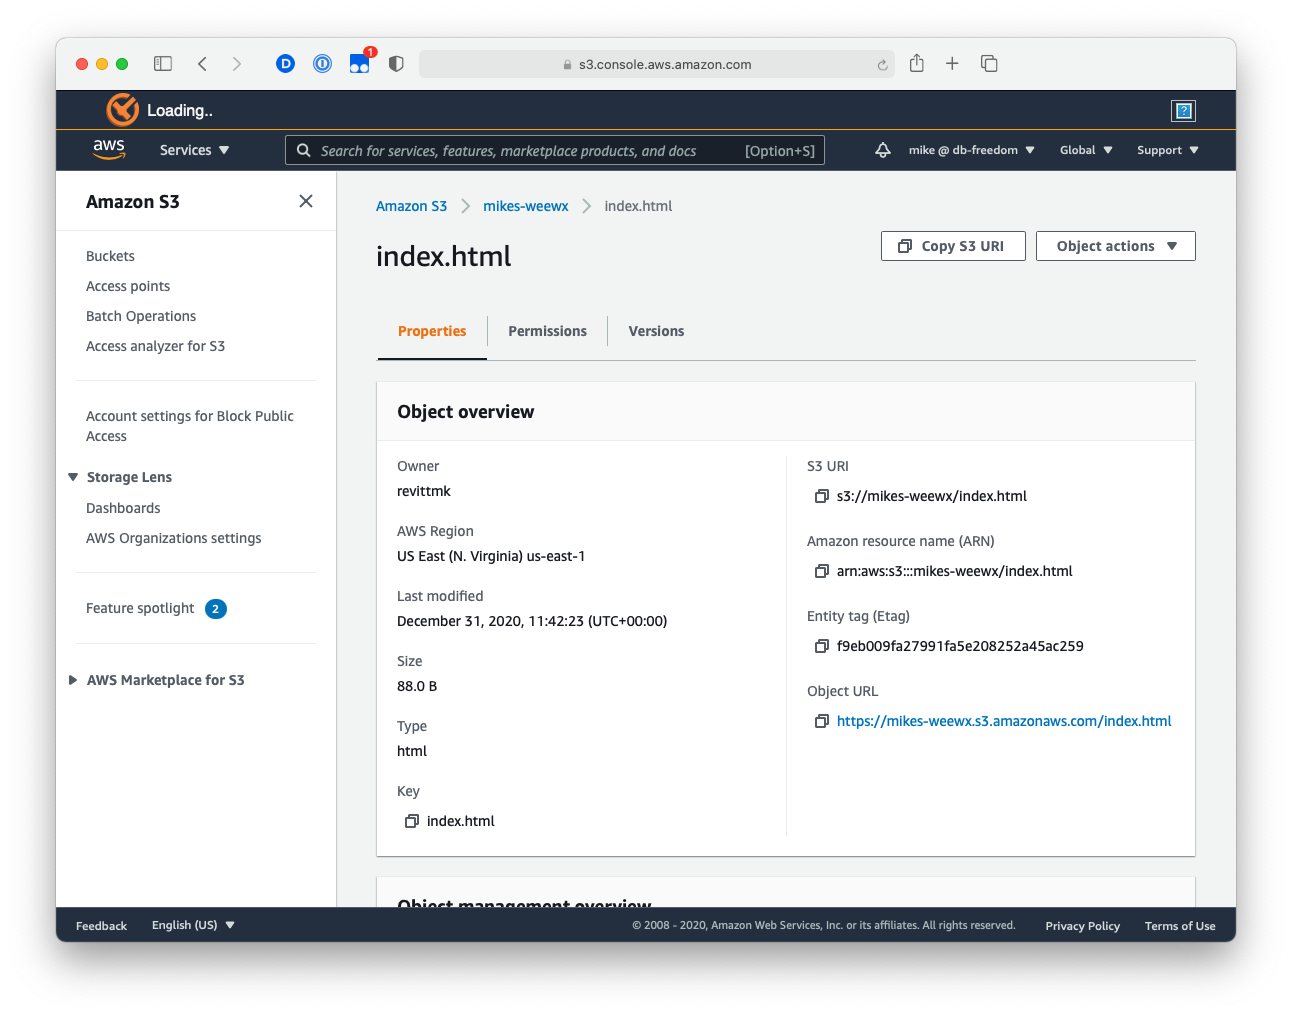The width and height of the screenshot is (1292, 1016).
Task: Select the owner value revittmk
Action: coord(424,491)
